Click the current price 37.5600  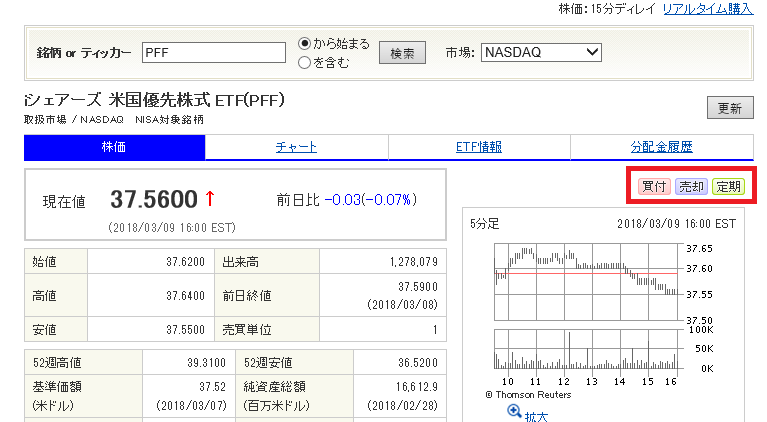click(154, 199)
